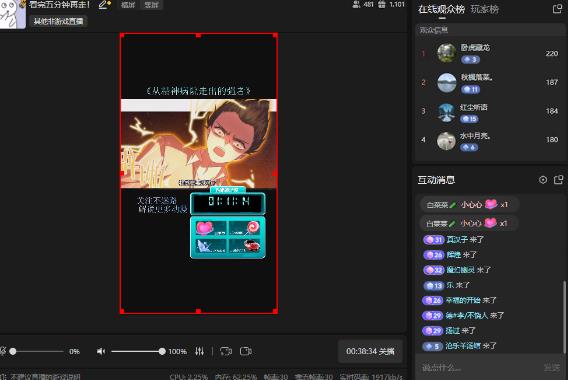The image size is (568, 380).
Task: Open rank 1 viewer 卧虎藏龙 avatar
Action: 446,53
